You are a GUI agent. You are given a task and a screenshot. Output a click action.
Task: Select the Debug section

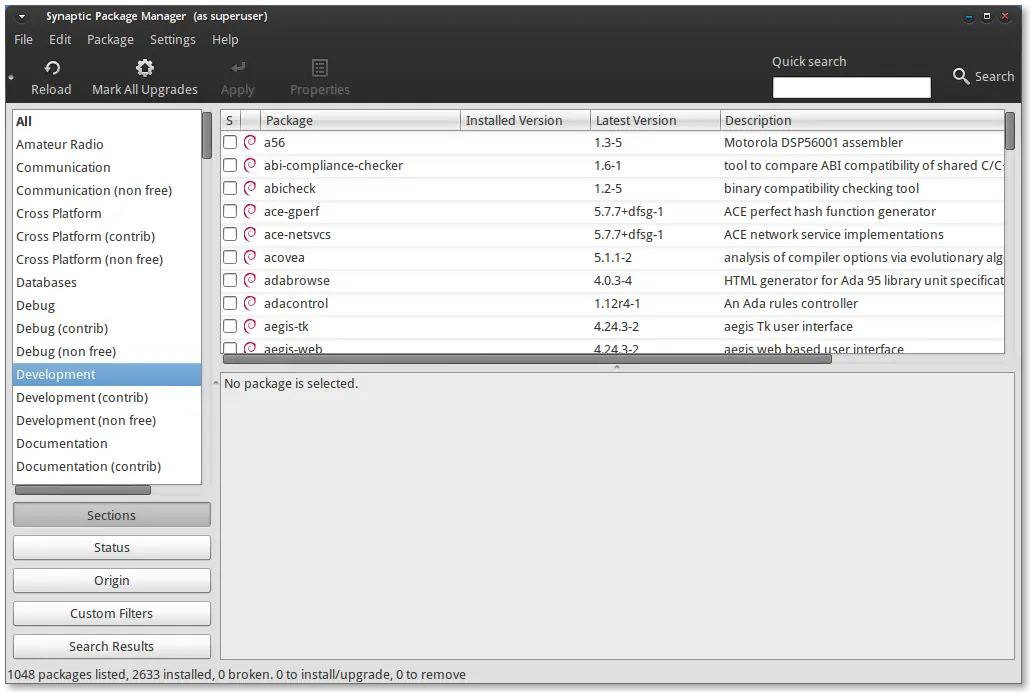point(107,305)
